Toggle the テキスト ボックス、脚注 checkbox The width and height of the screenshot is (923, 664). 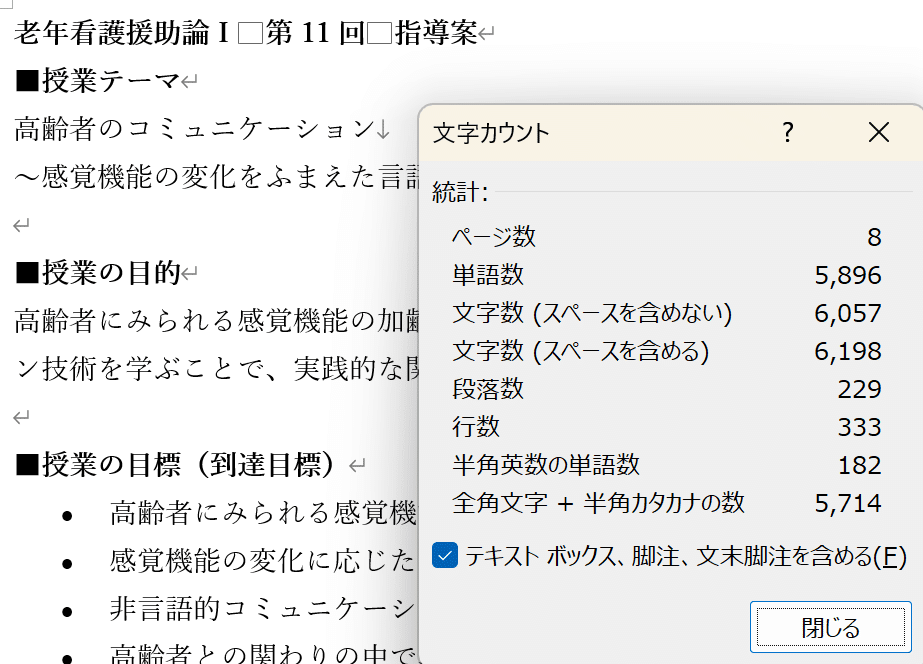(445, 556)
